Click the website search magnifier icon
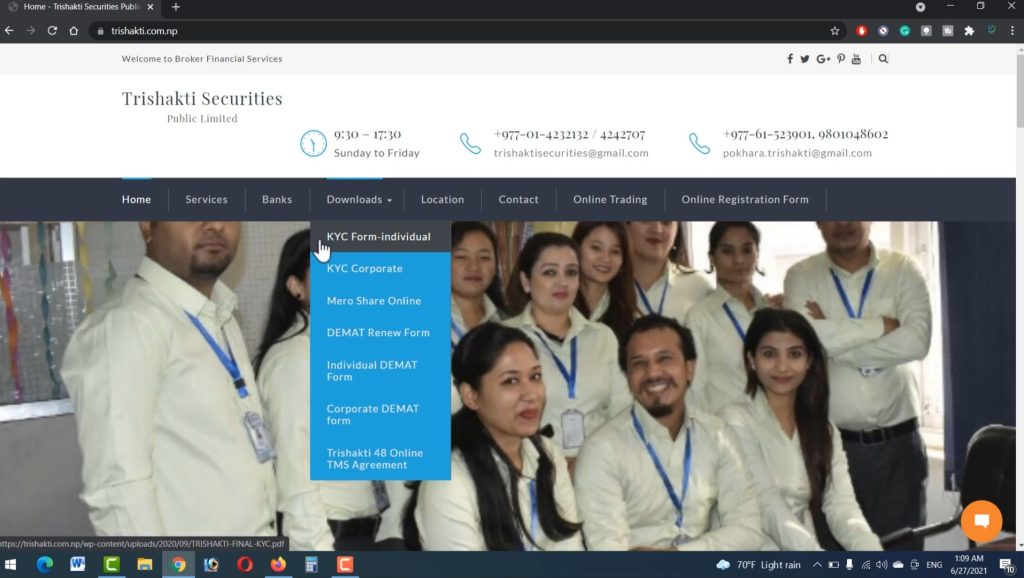This screenshot has width=1024, height=578. tap(883, 59)
